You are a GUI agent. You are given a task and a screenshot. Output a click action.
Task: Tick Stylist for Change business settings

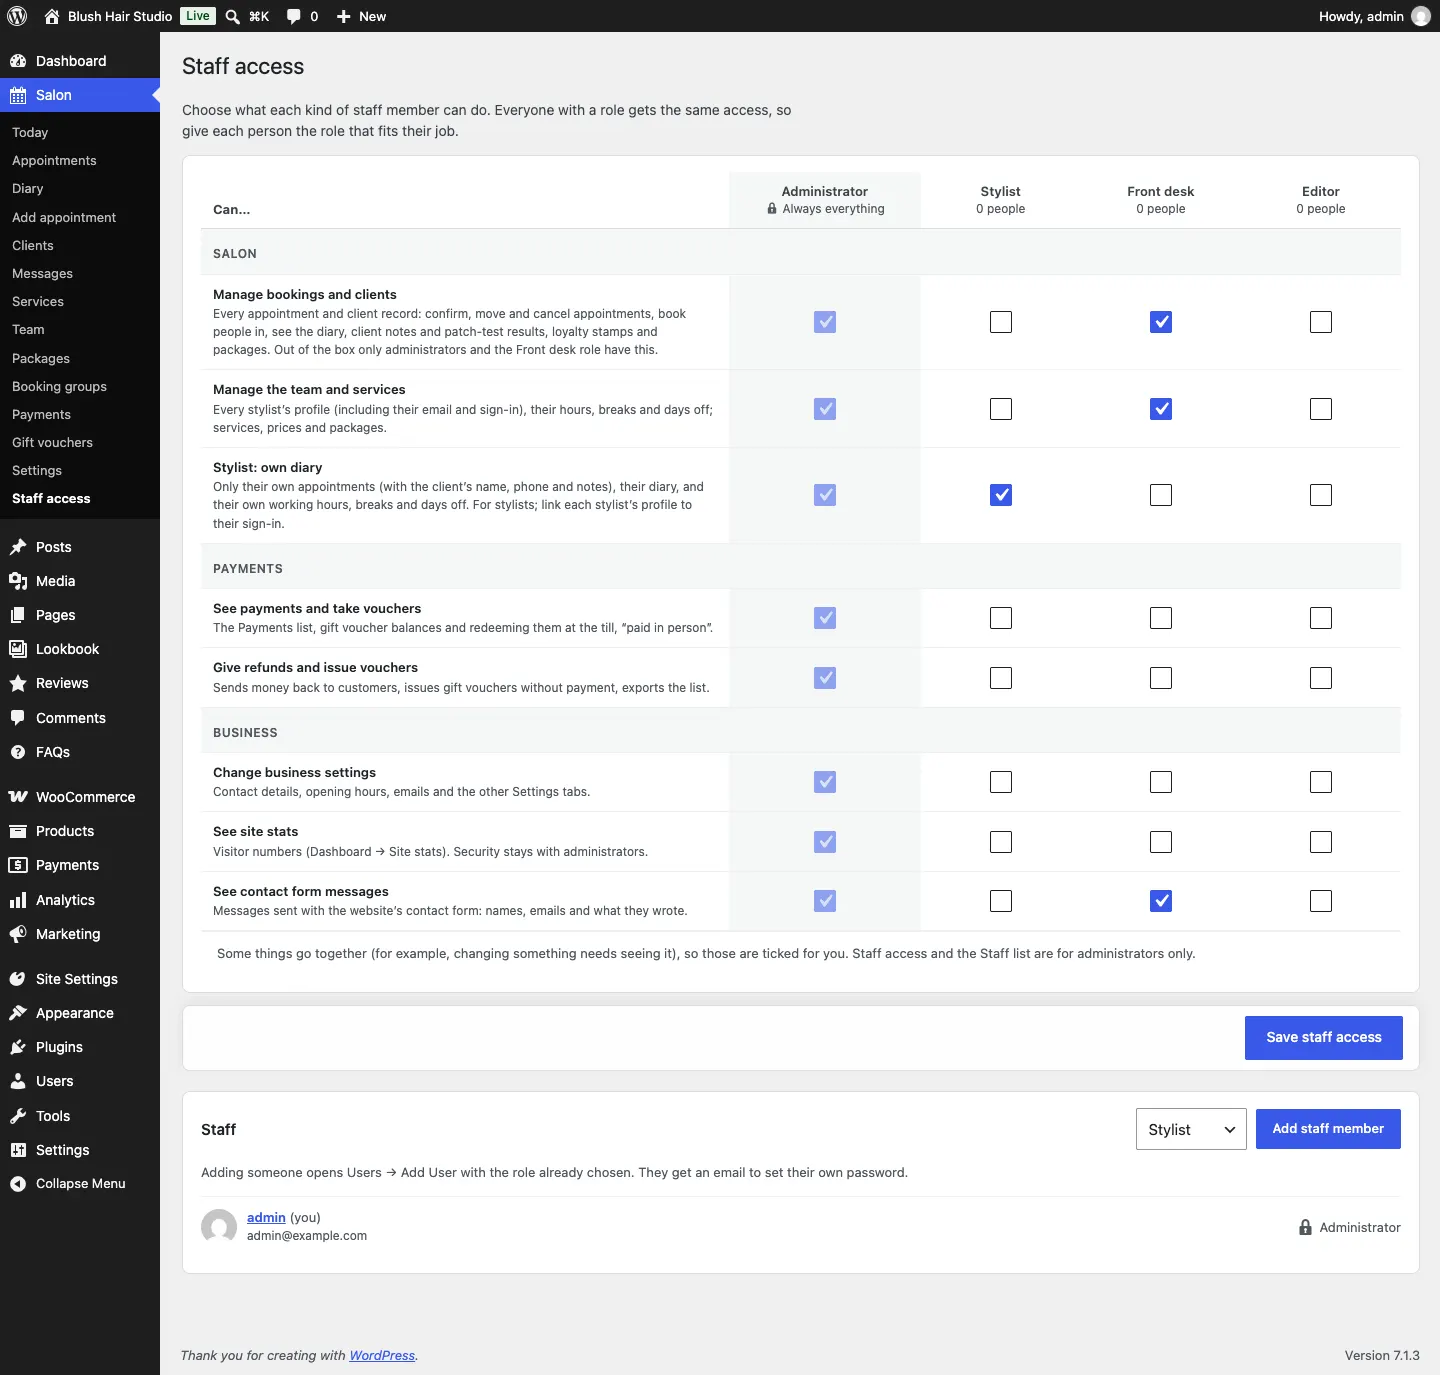[1001, 782]
